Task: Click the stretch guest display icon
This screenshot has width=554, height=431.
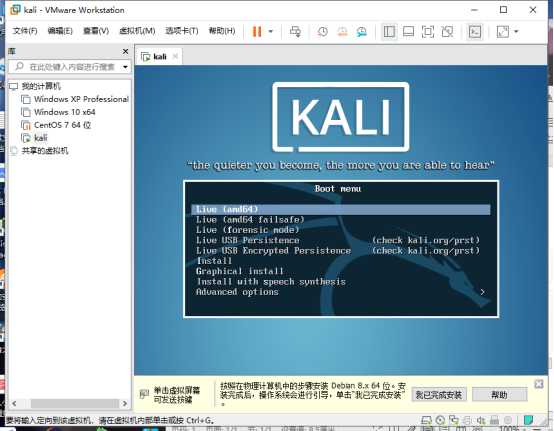Action: [x=503, y=31]
